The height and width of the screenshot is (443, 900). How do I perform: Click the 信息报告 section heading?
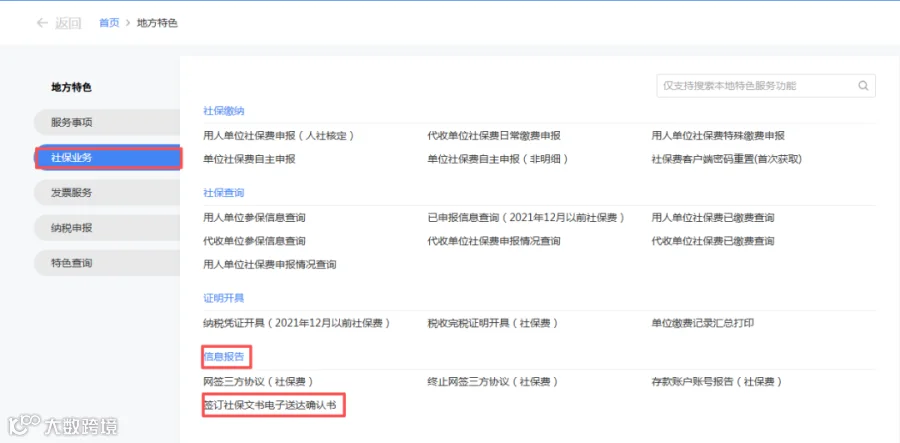point(224,357)
